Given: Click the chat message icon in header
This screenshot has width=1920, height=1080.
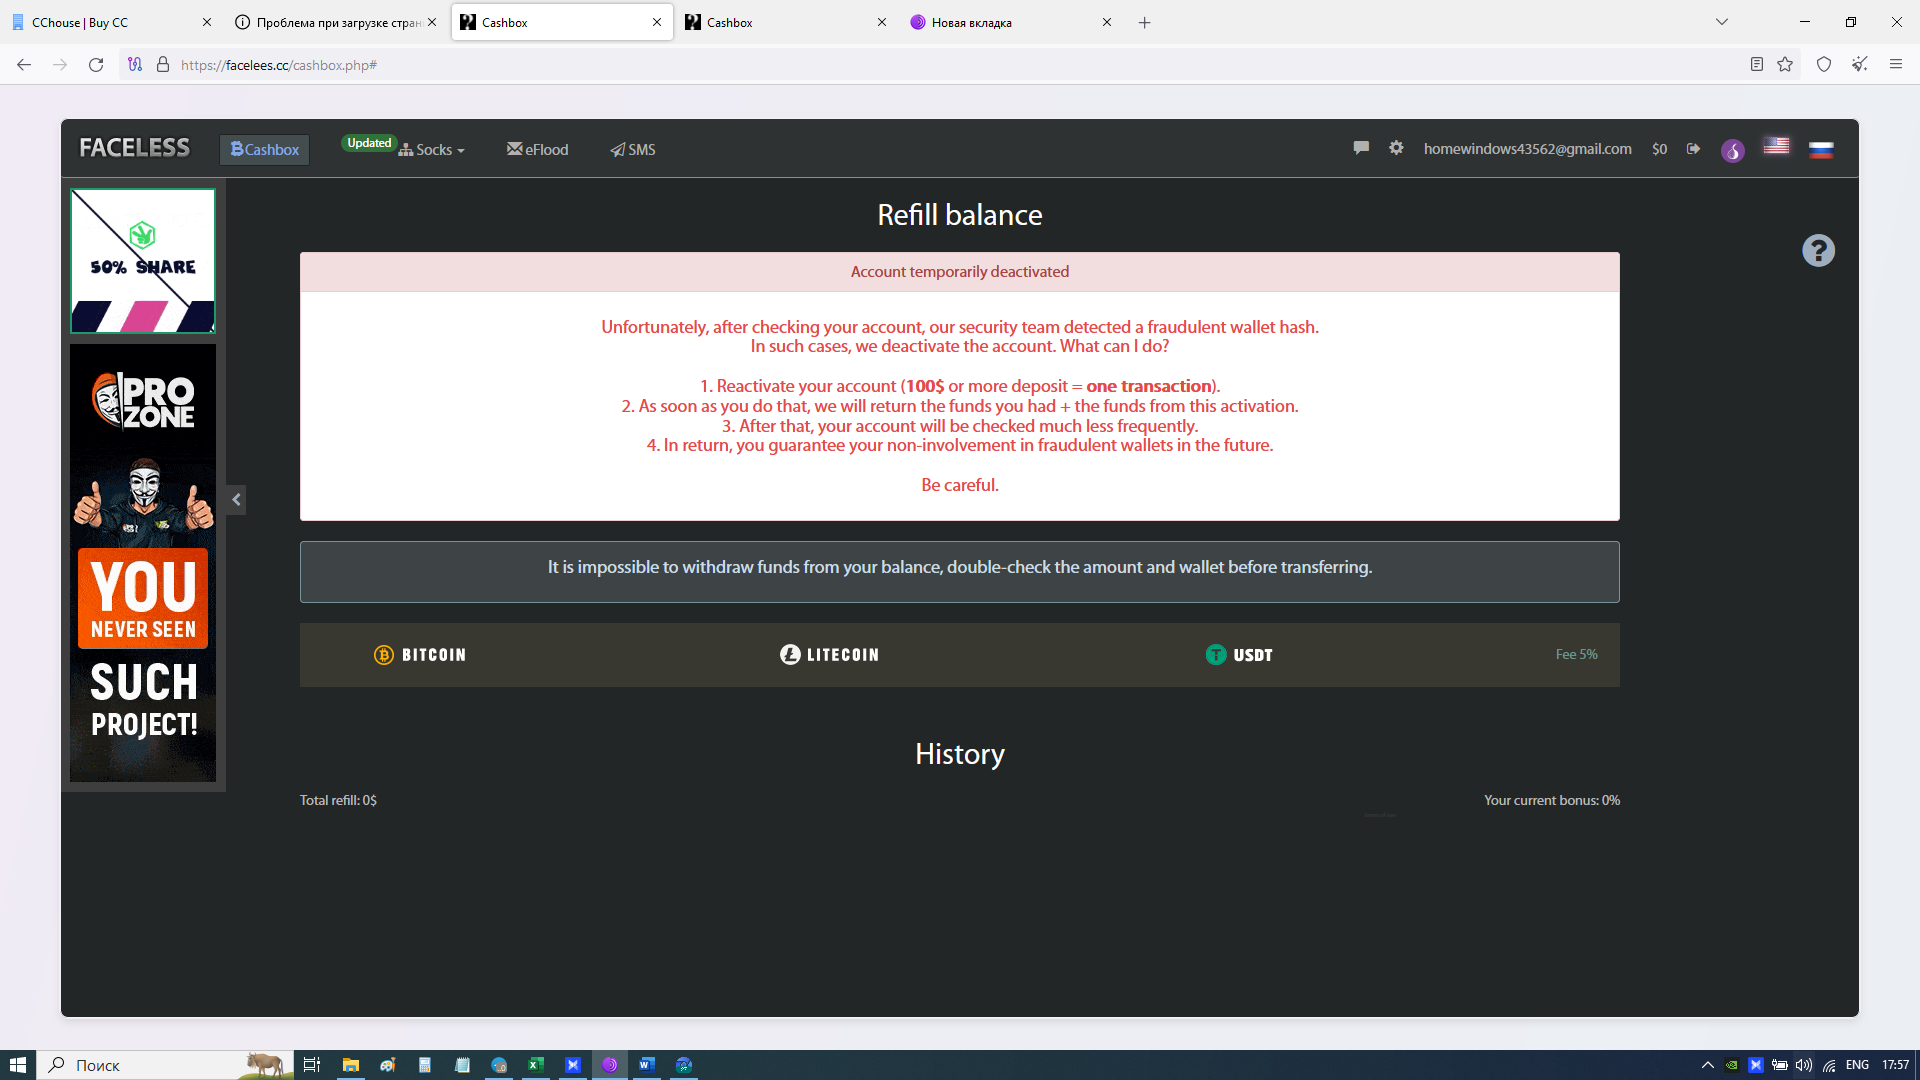Looking at the screenshot, I should point(1361,148).
